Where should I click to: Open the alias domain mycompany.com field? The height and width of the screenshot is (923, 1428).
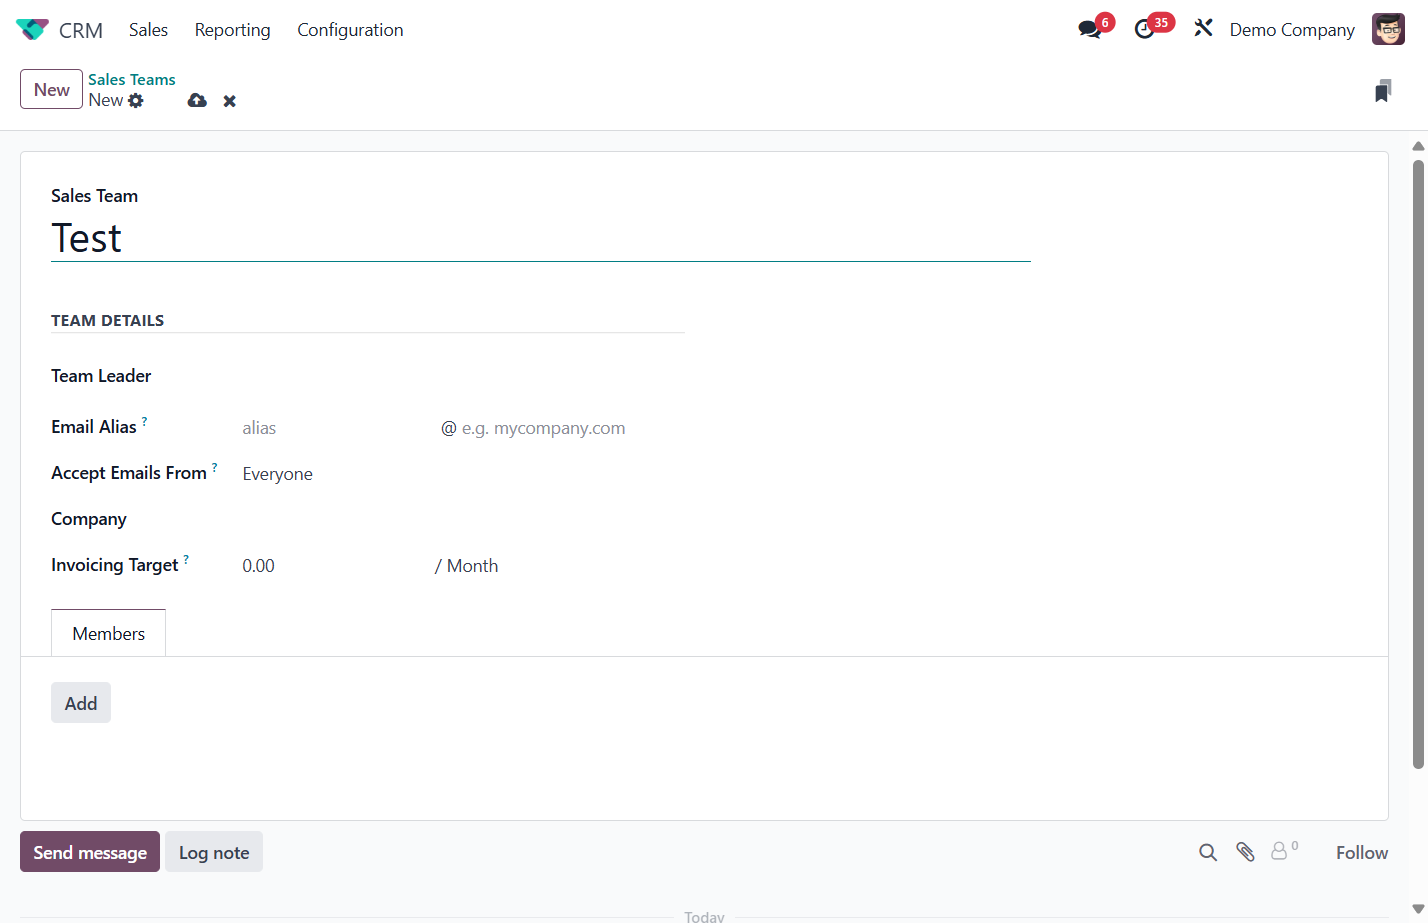[x=571, y=428]
